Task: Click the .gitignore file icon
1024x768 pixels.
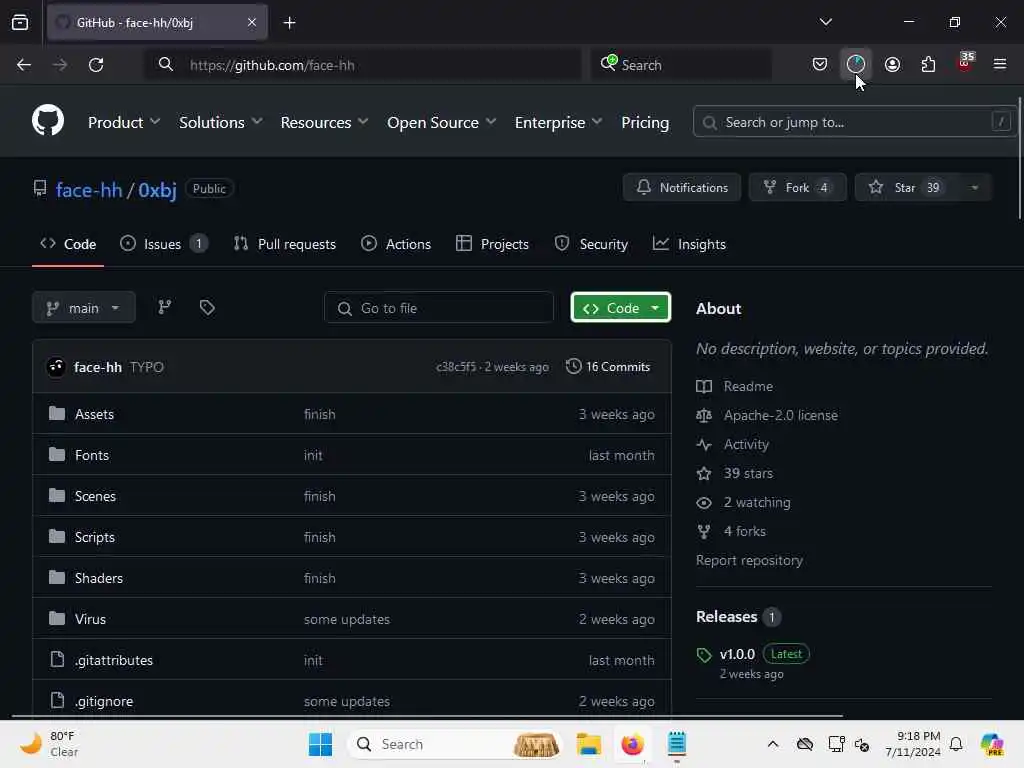Action: tap(57, 700)
